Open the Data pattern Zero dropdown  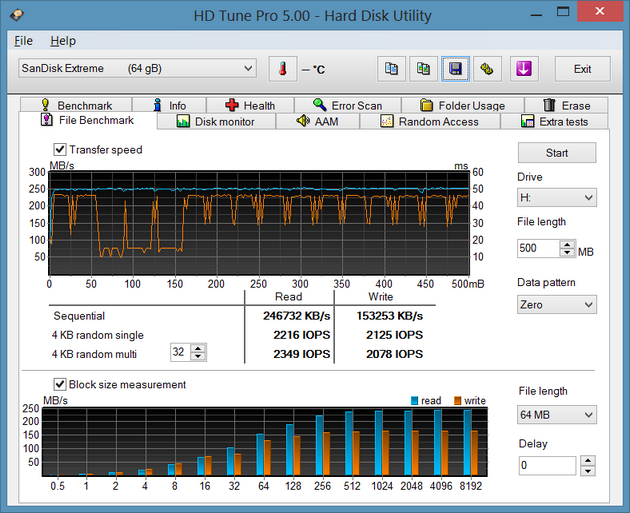556,305
